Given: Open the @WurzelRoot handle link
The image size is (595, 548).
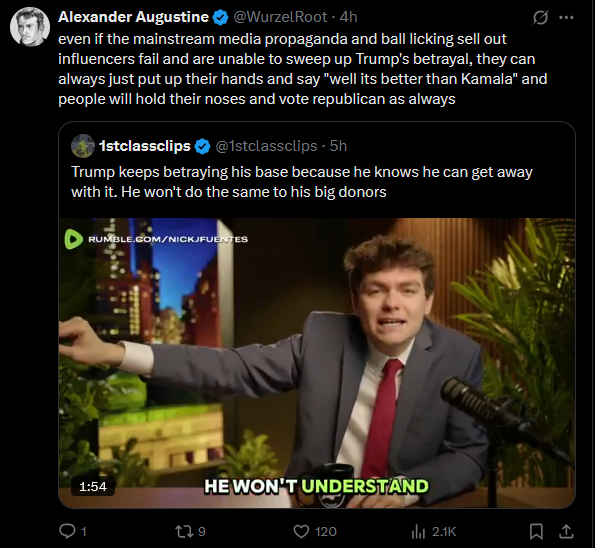Looking at the screenshot, I should pos(280,17).
